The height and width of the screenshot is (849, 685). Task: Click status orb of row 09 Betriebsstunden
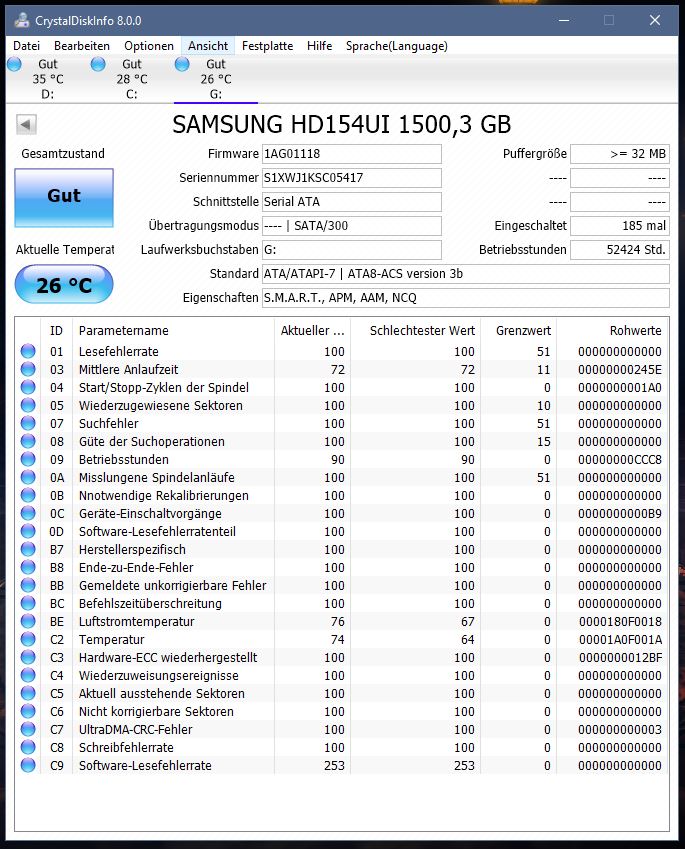pyautogui.click(x=28, y=459)
